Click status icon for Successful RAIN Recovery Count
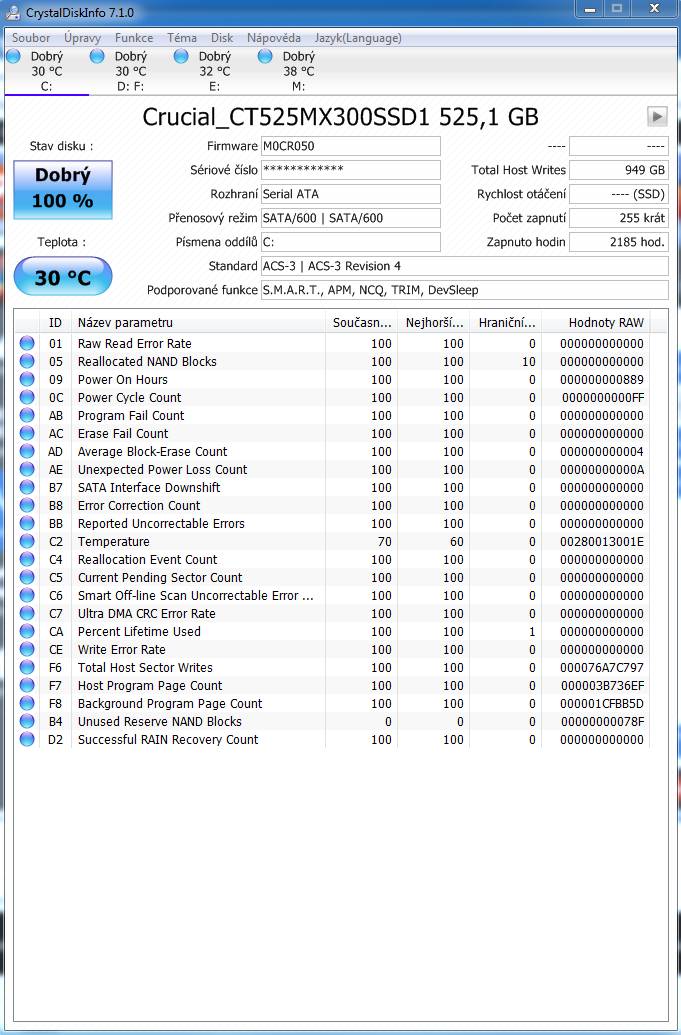 [27, 739]
